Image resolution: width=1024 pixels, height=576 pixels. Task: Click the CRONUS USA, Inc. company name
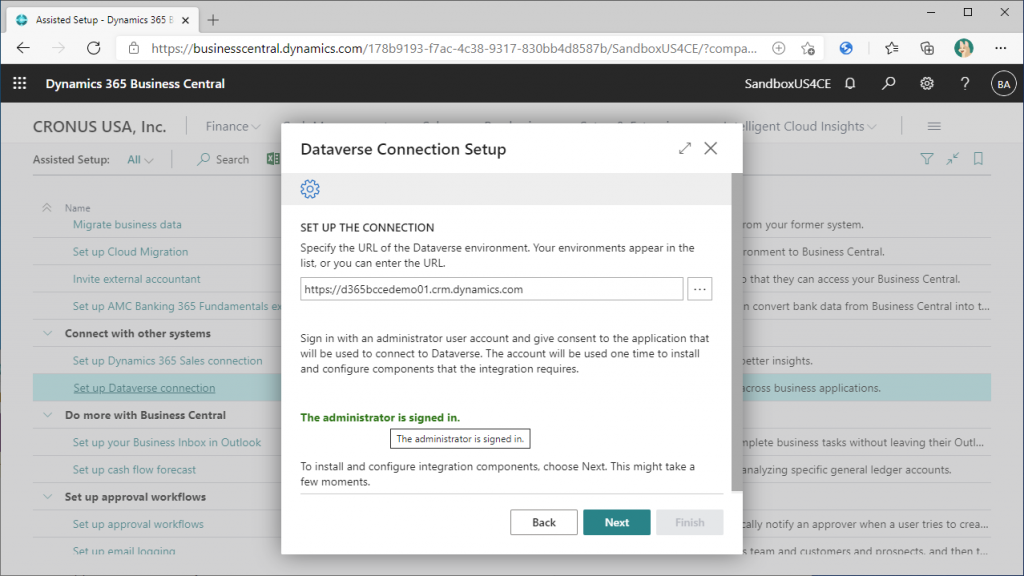100,126
